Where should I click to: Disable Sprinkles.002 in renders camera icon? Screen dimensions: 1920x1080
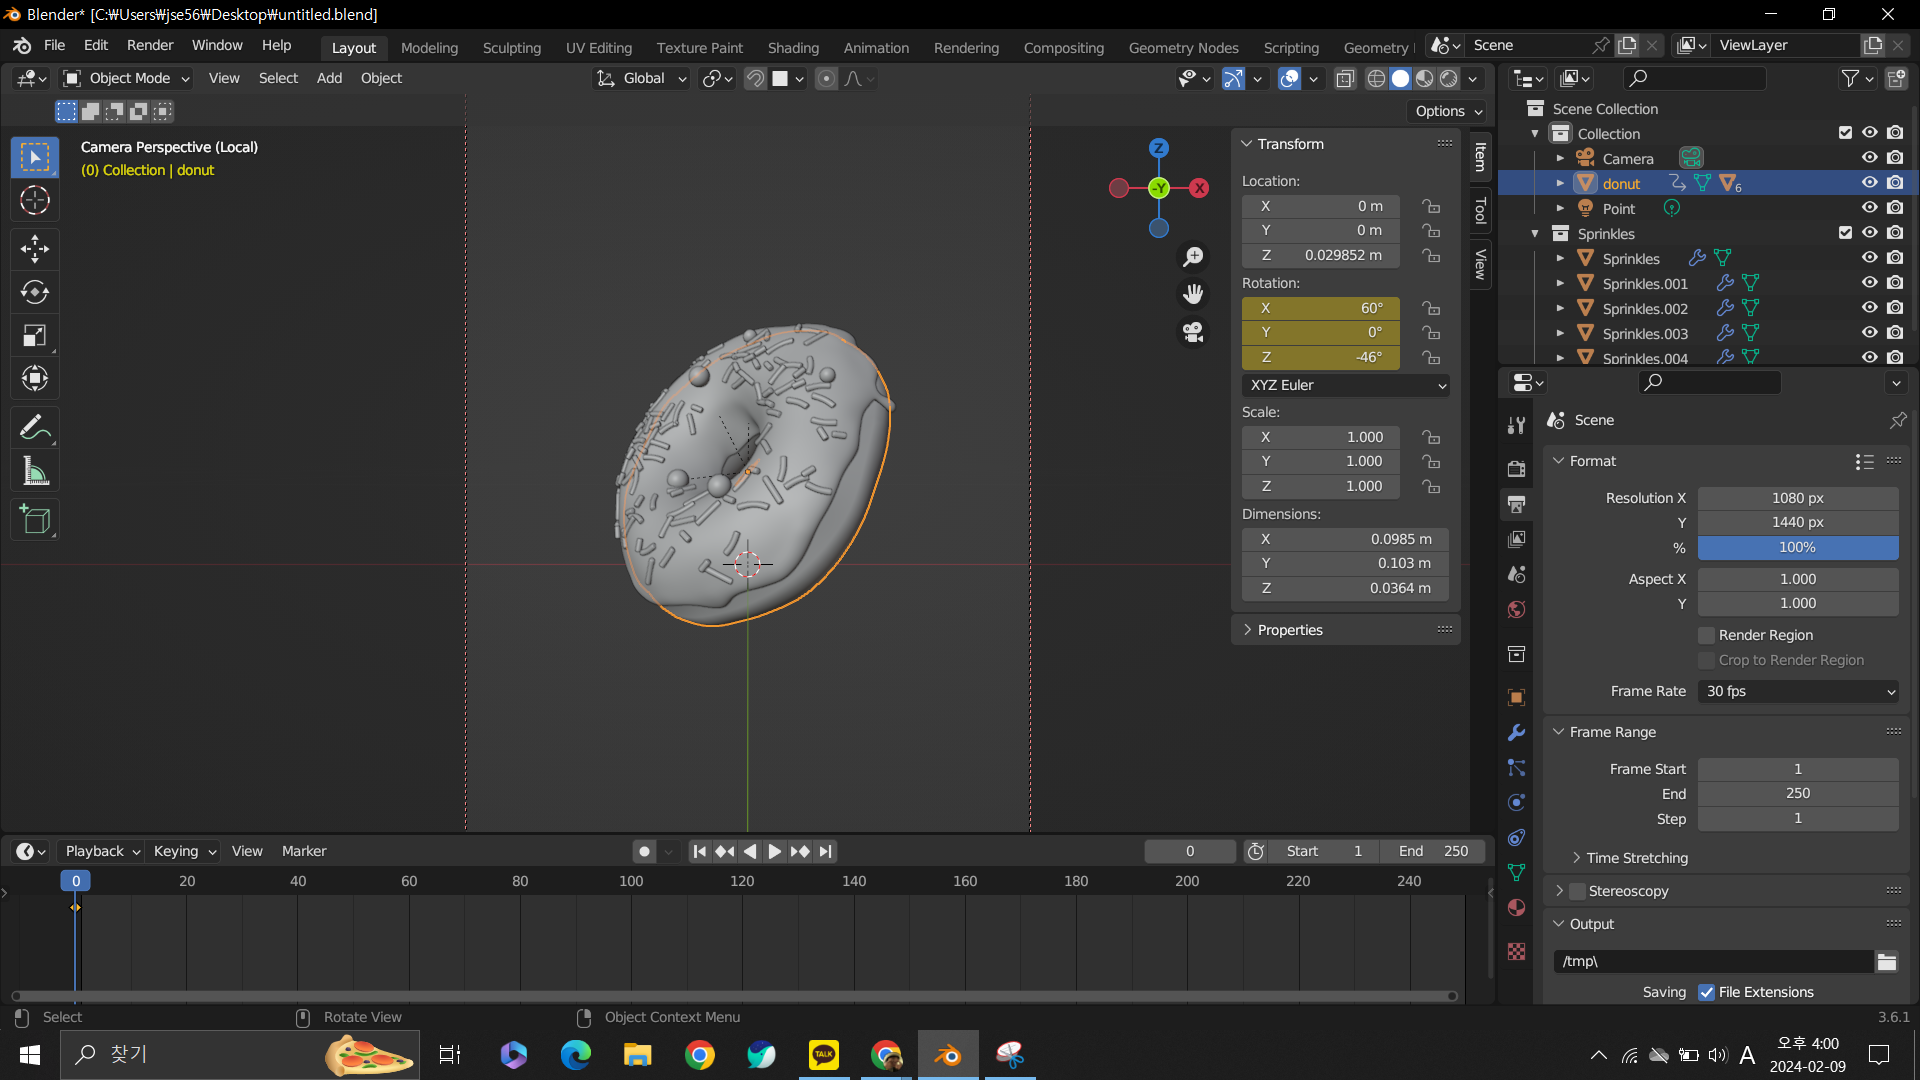pos(1895,308)
